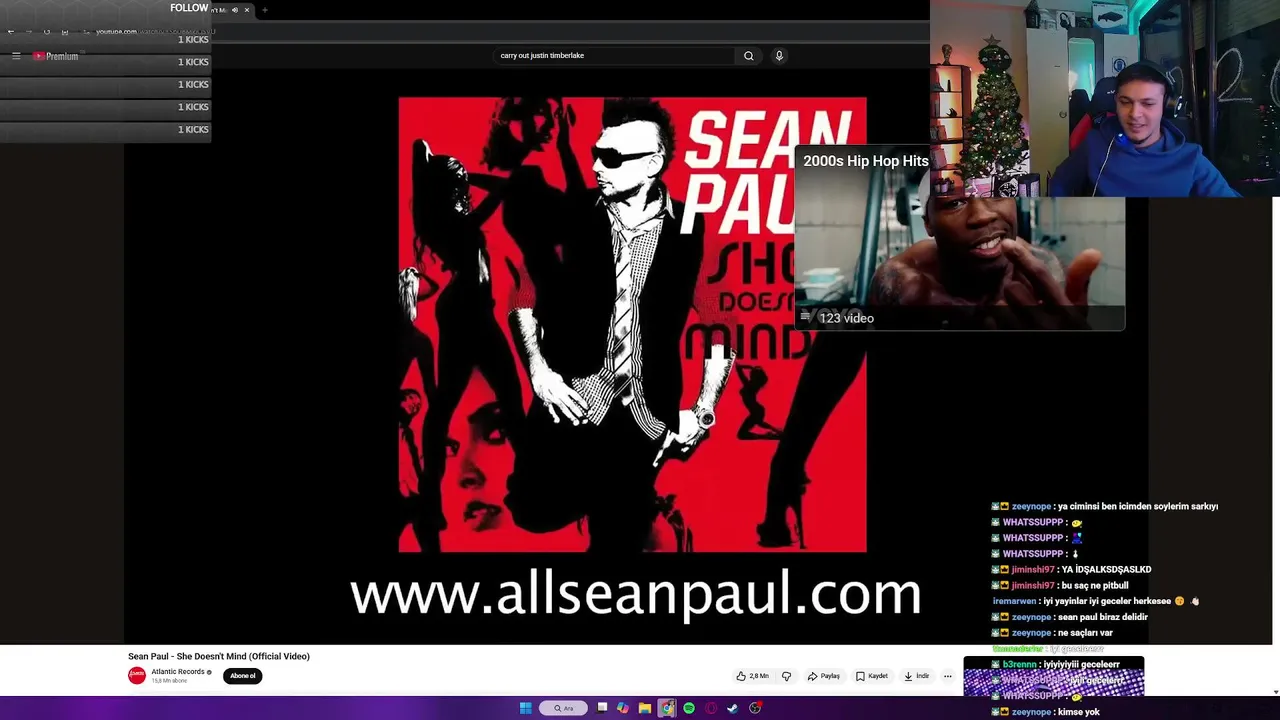Switch to Chrome in the taskbar
Screen dimensions: 1280x720
pyautogui.click(x=667, y=708)
